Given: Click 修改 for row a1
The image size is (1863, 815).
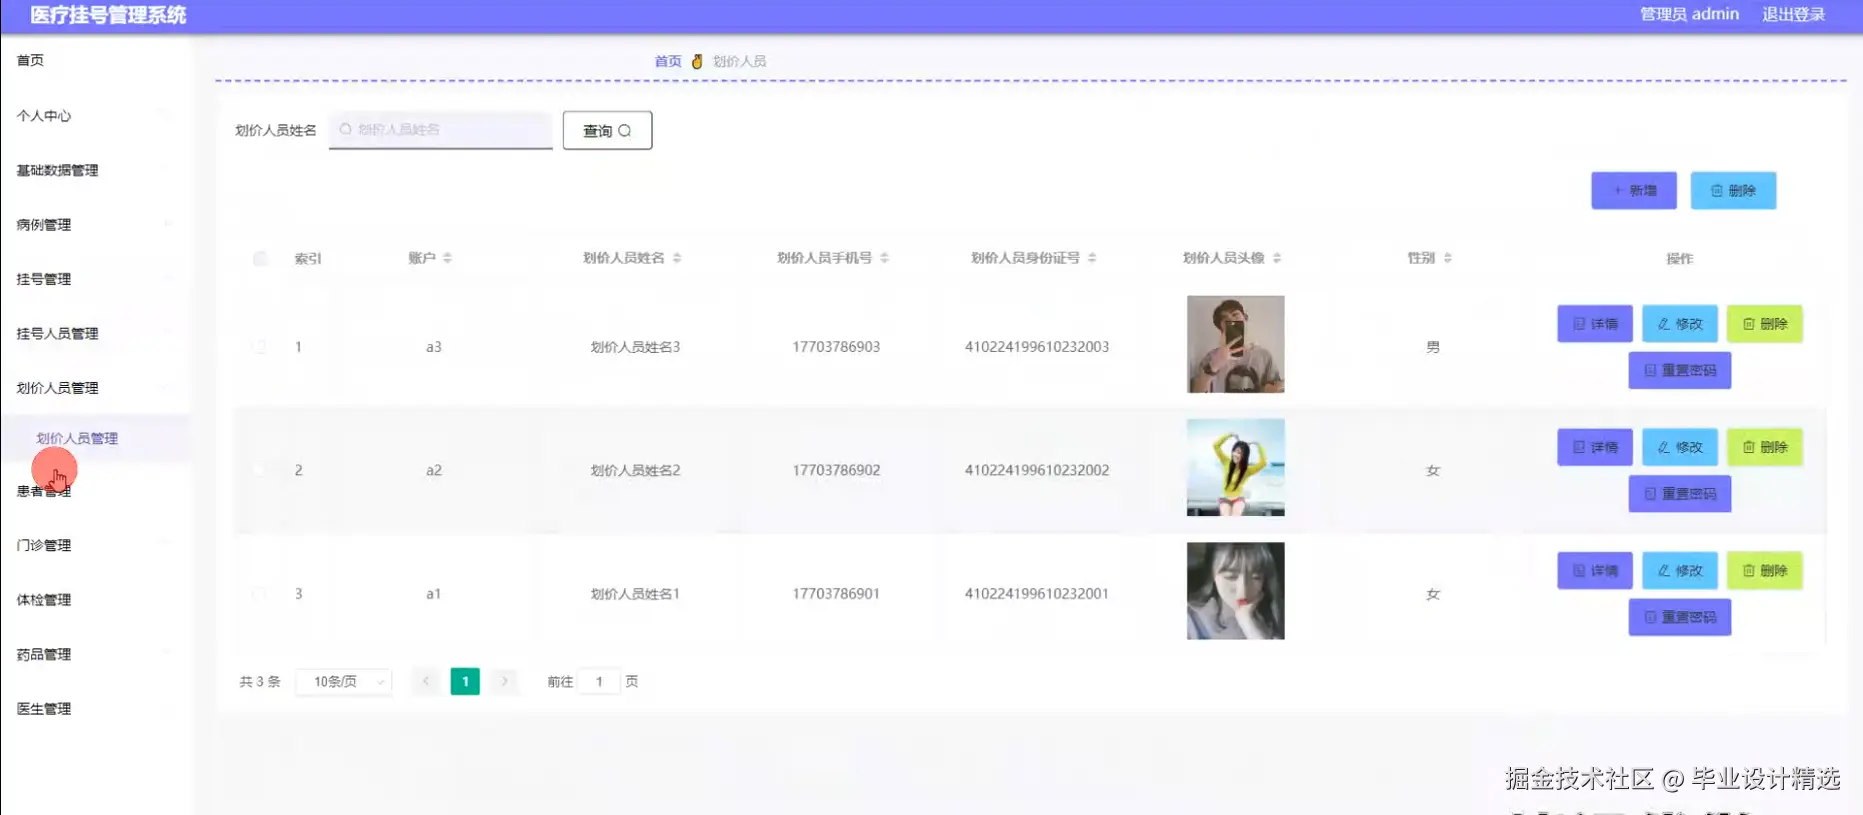Looking at the screenshot, I should [x=1680, y=571].
